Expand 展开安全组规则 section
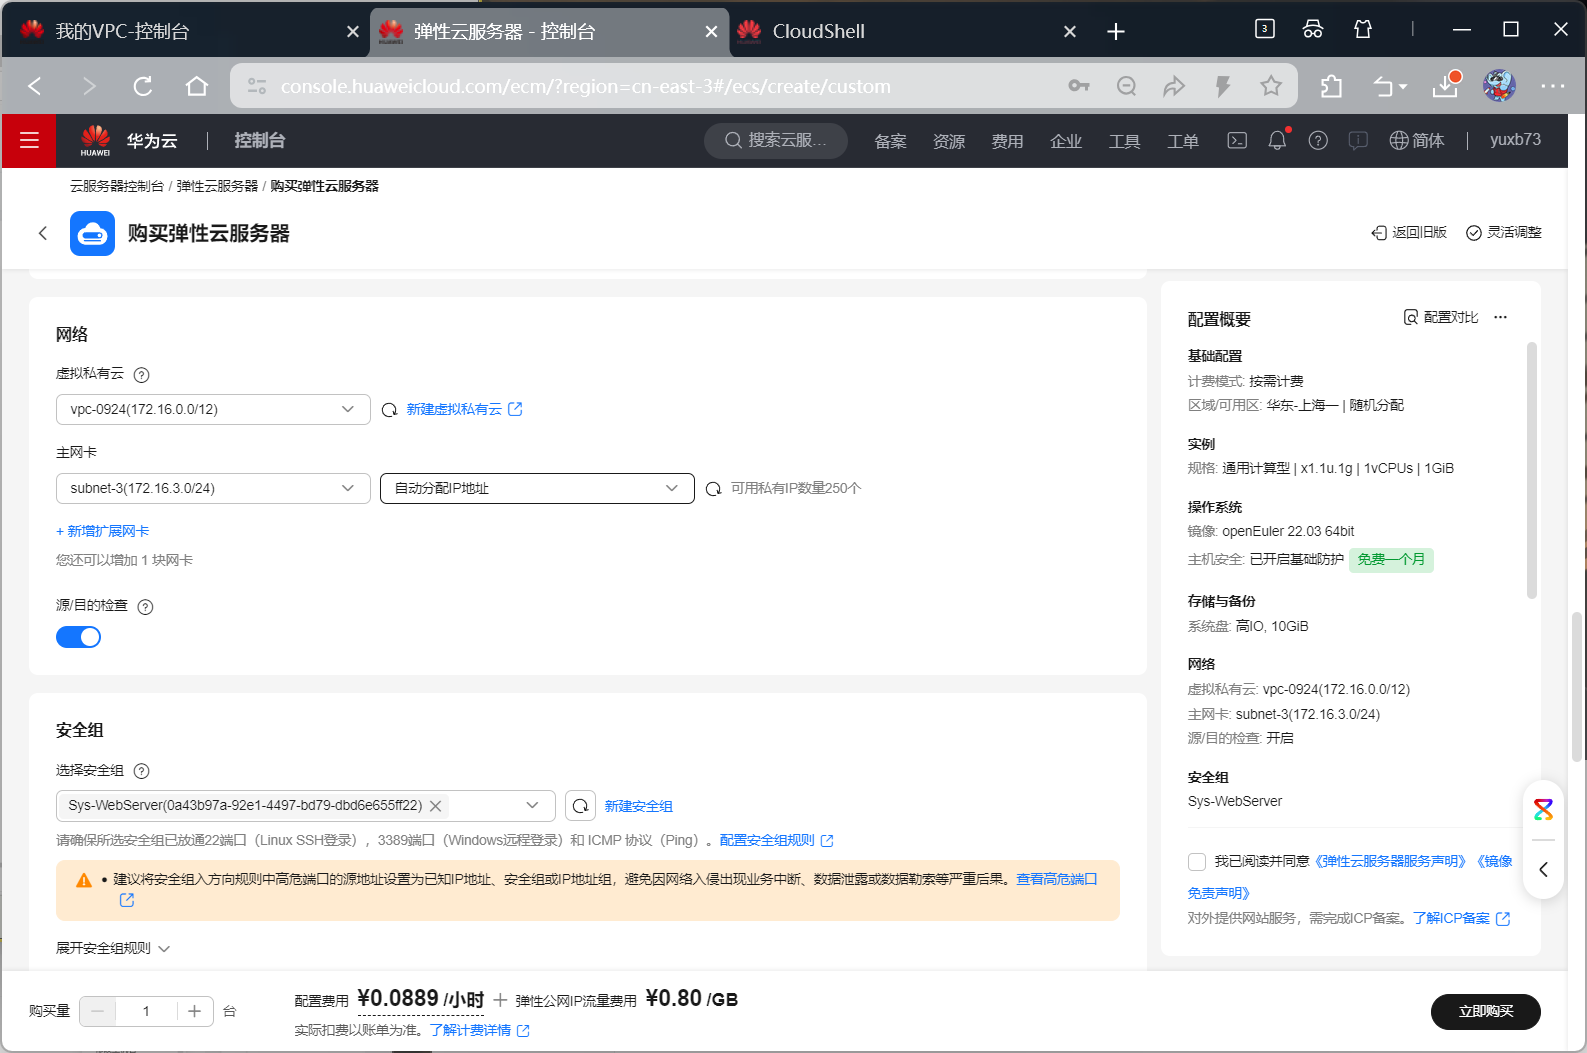Image resolution: width=1587 pixels, height=1053 pixels. point(113,948)
